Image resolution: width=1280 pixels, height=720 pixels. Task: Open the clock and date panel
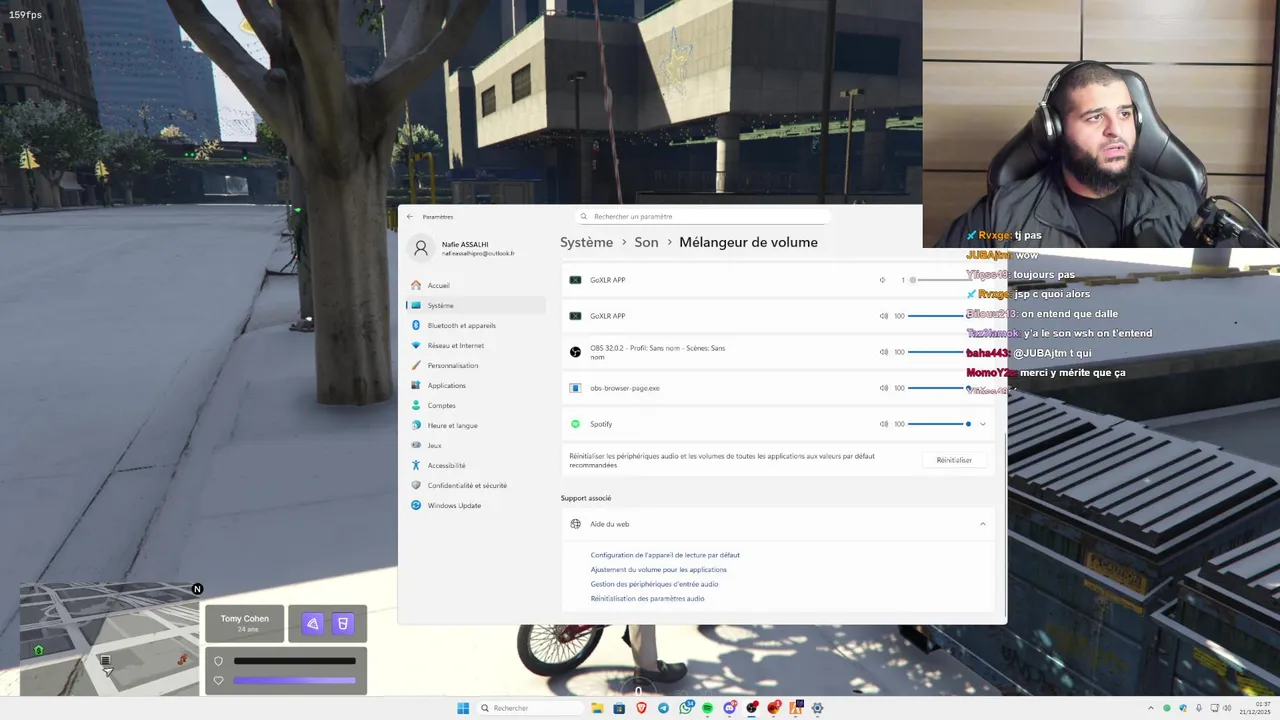(x=1254, y=708)
